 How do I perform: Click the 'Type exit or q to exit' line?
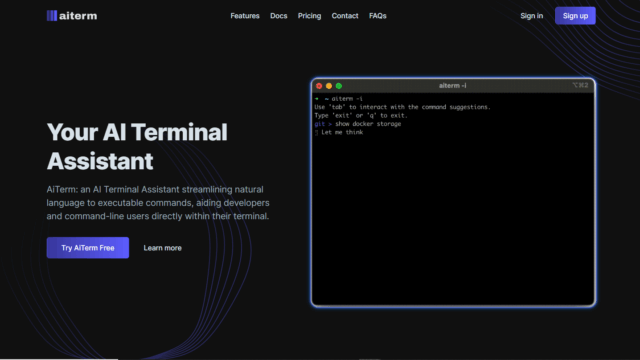pyautogui.click(x=361, y=116)
